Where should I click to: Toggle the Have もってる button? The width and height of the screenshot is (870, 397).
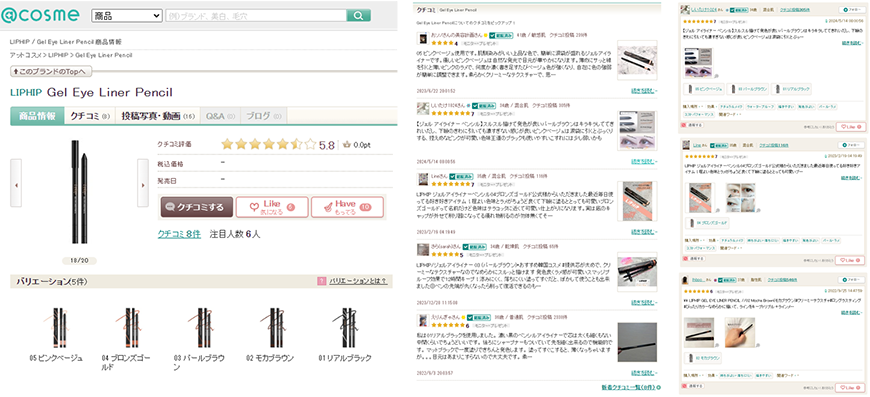347,207
